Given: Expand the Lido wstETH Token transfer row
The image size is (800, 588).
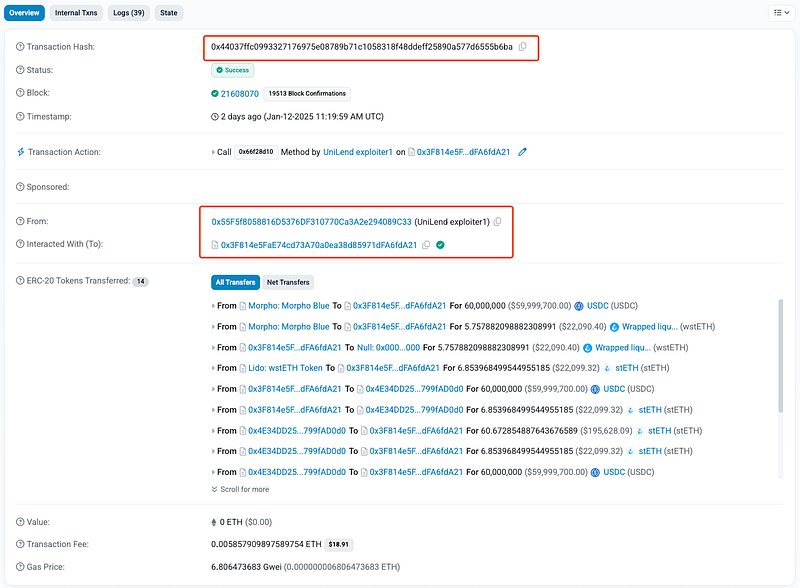Looking at the screenshot, I should coord(213,368).
